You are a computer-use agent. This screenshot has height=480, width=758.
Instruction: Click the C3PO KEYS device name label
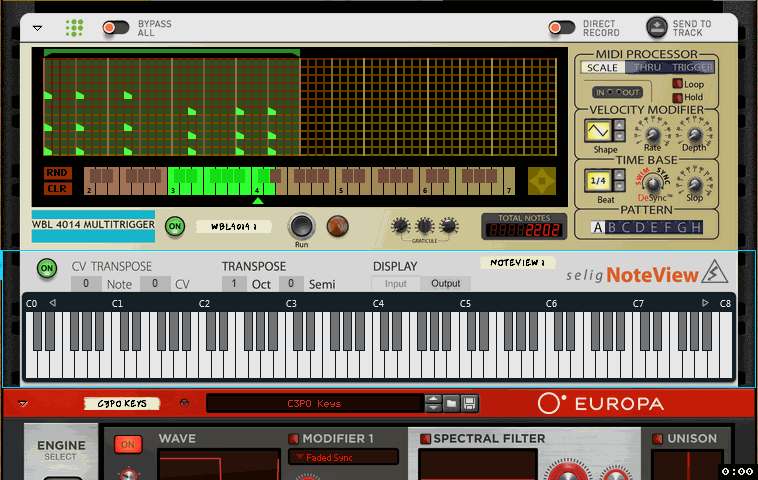[122, 403]
